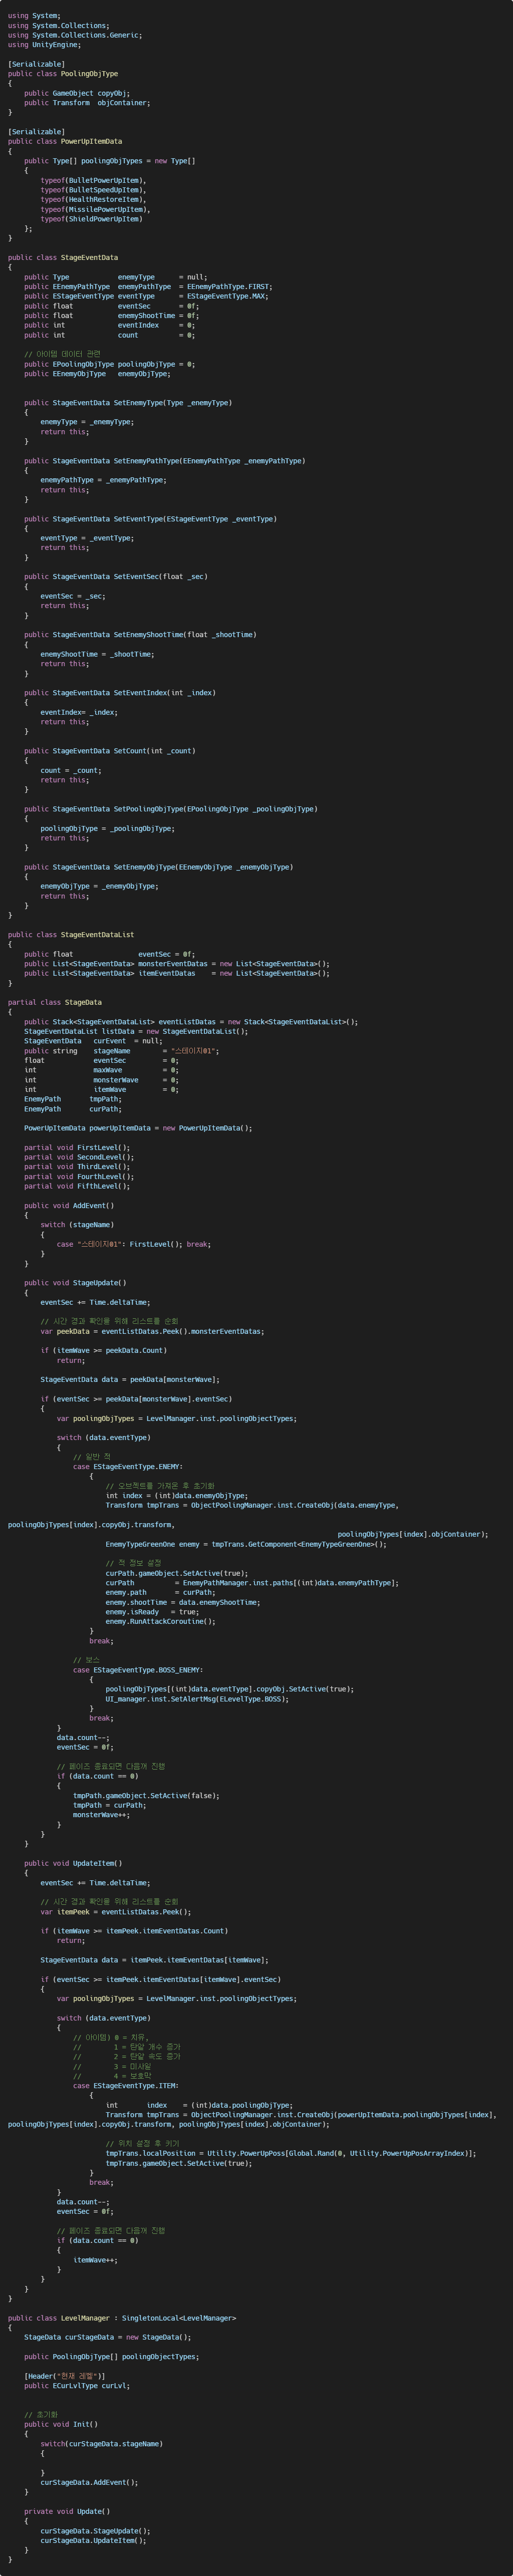This screenshot has width=513, height=2576.
Task: Click the "partial void ThirdLevel();" line
Action: 77,1167
